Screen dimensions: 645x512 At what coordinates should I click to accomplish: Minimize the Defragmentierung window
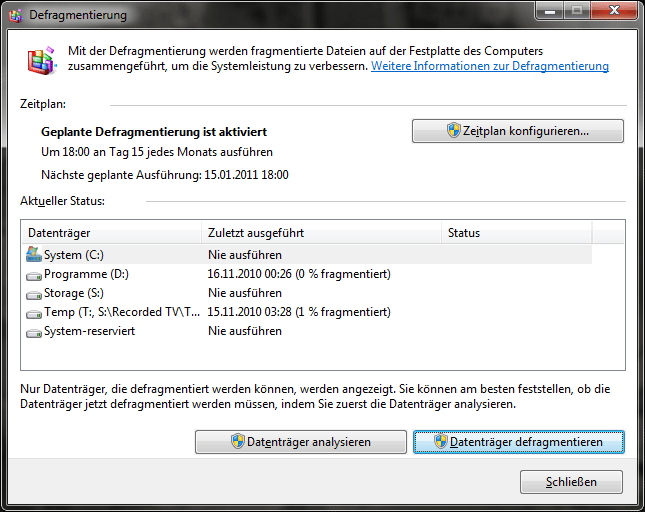tap(550, 10)
